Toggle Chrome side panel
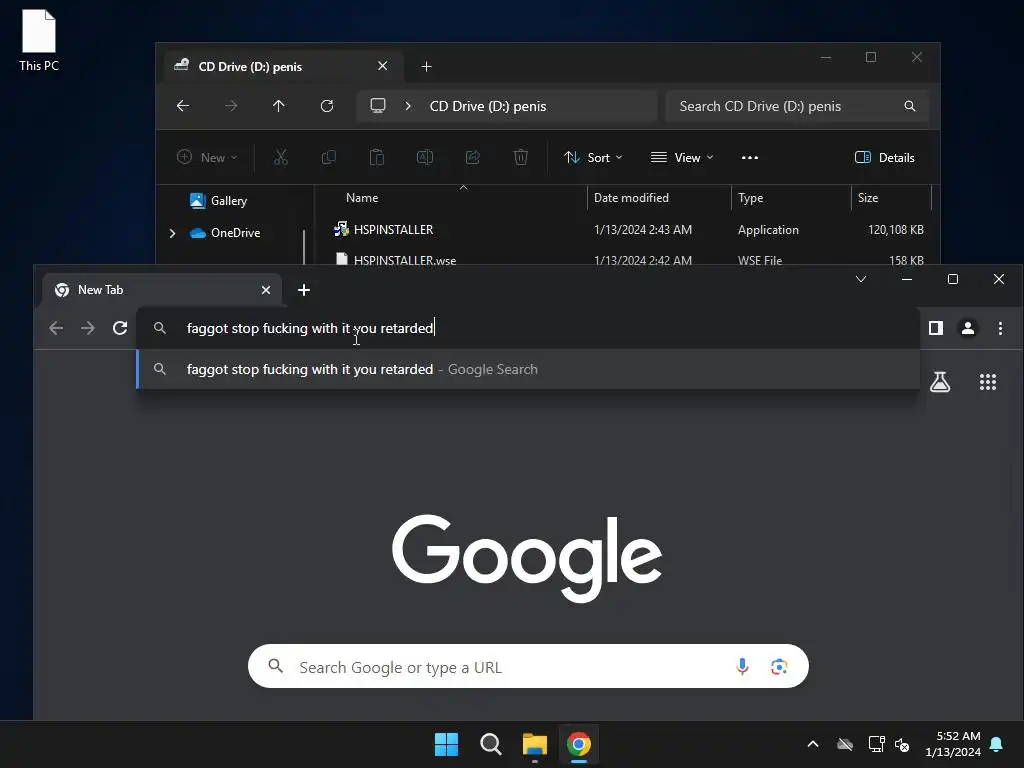Viewport: 1024px width, 768px height. (936, 328)
